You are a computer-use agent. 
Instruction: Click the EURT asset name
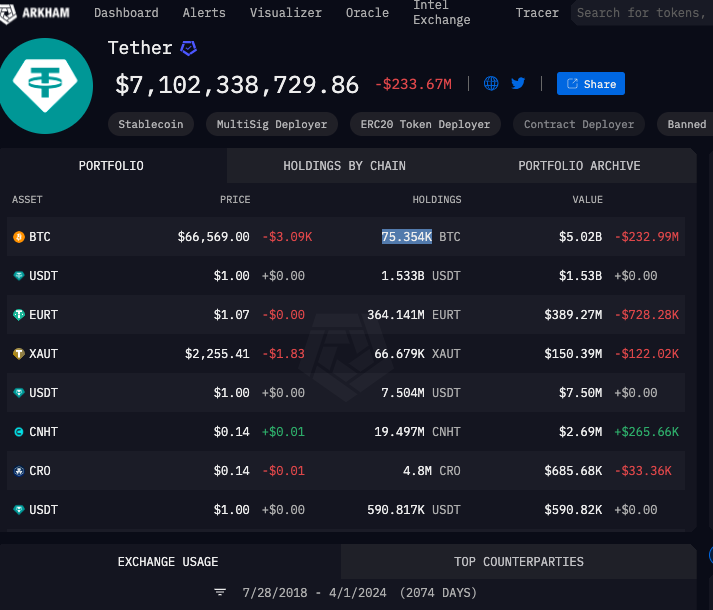point(43,315)
